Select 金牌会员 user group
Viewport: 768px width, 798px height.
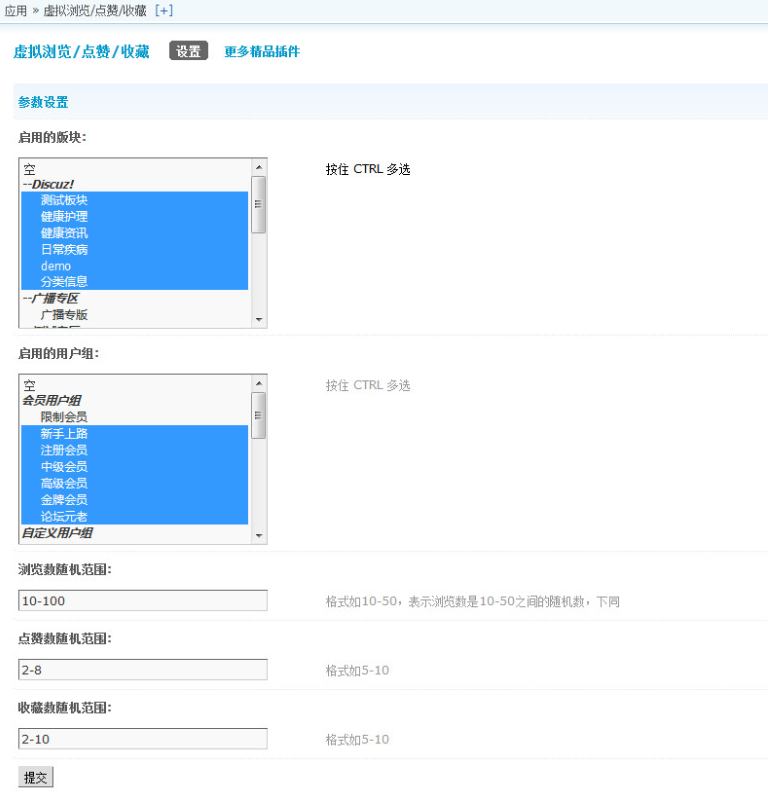tap(134, 499)
